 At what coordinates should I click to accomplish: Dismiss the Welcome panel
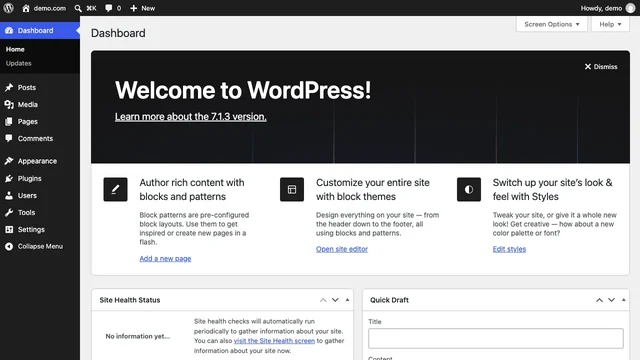pos(601,67)
